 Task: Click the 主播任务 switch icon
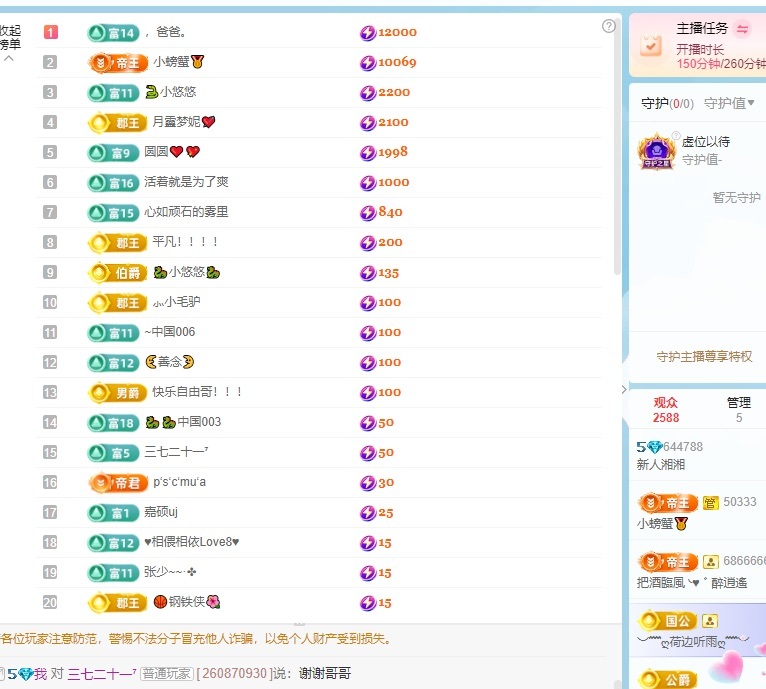743,29
